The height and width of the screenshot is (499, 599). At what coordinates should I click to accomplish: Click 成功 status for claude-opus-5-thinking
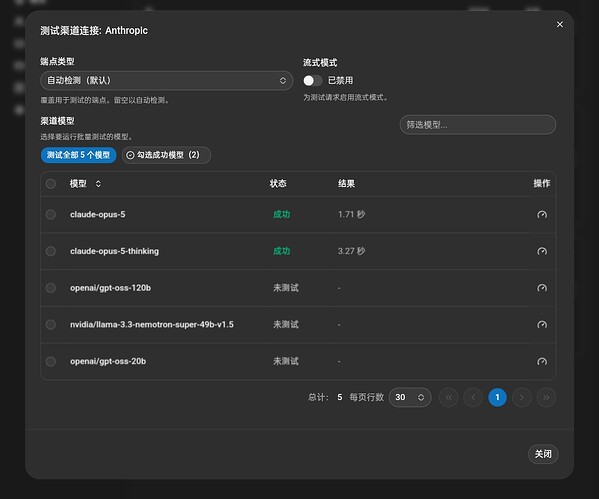(x=282, y=251)
